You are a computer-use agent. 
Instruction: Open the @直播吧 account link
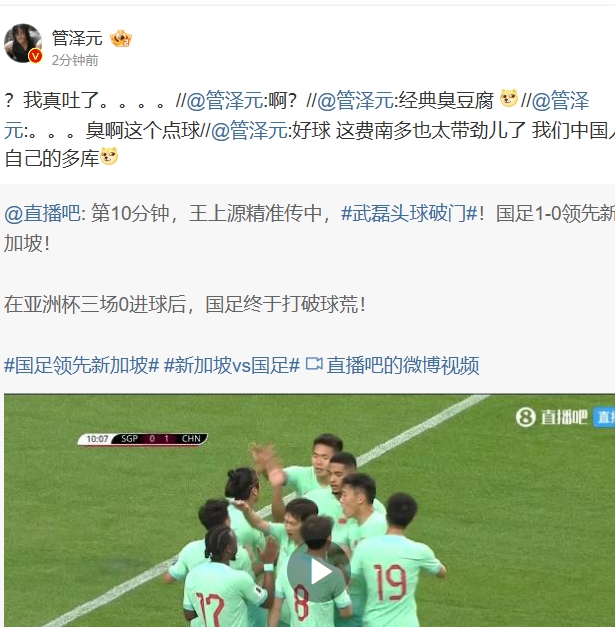tap(42, 213)
